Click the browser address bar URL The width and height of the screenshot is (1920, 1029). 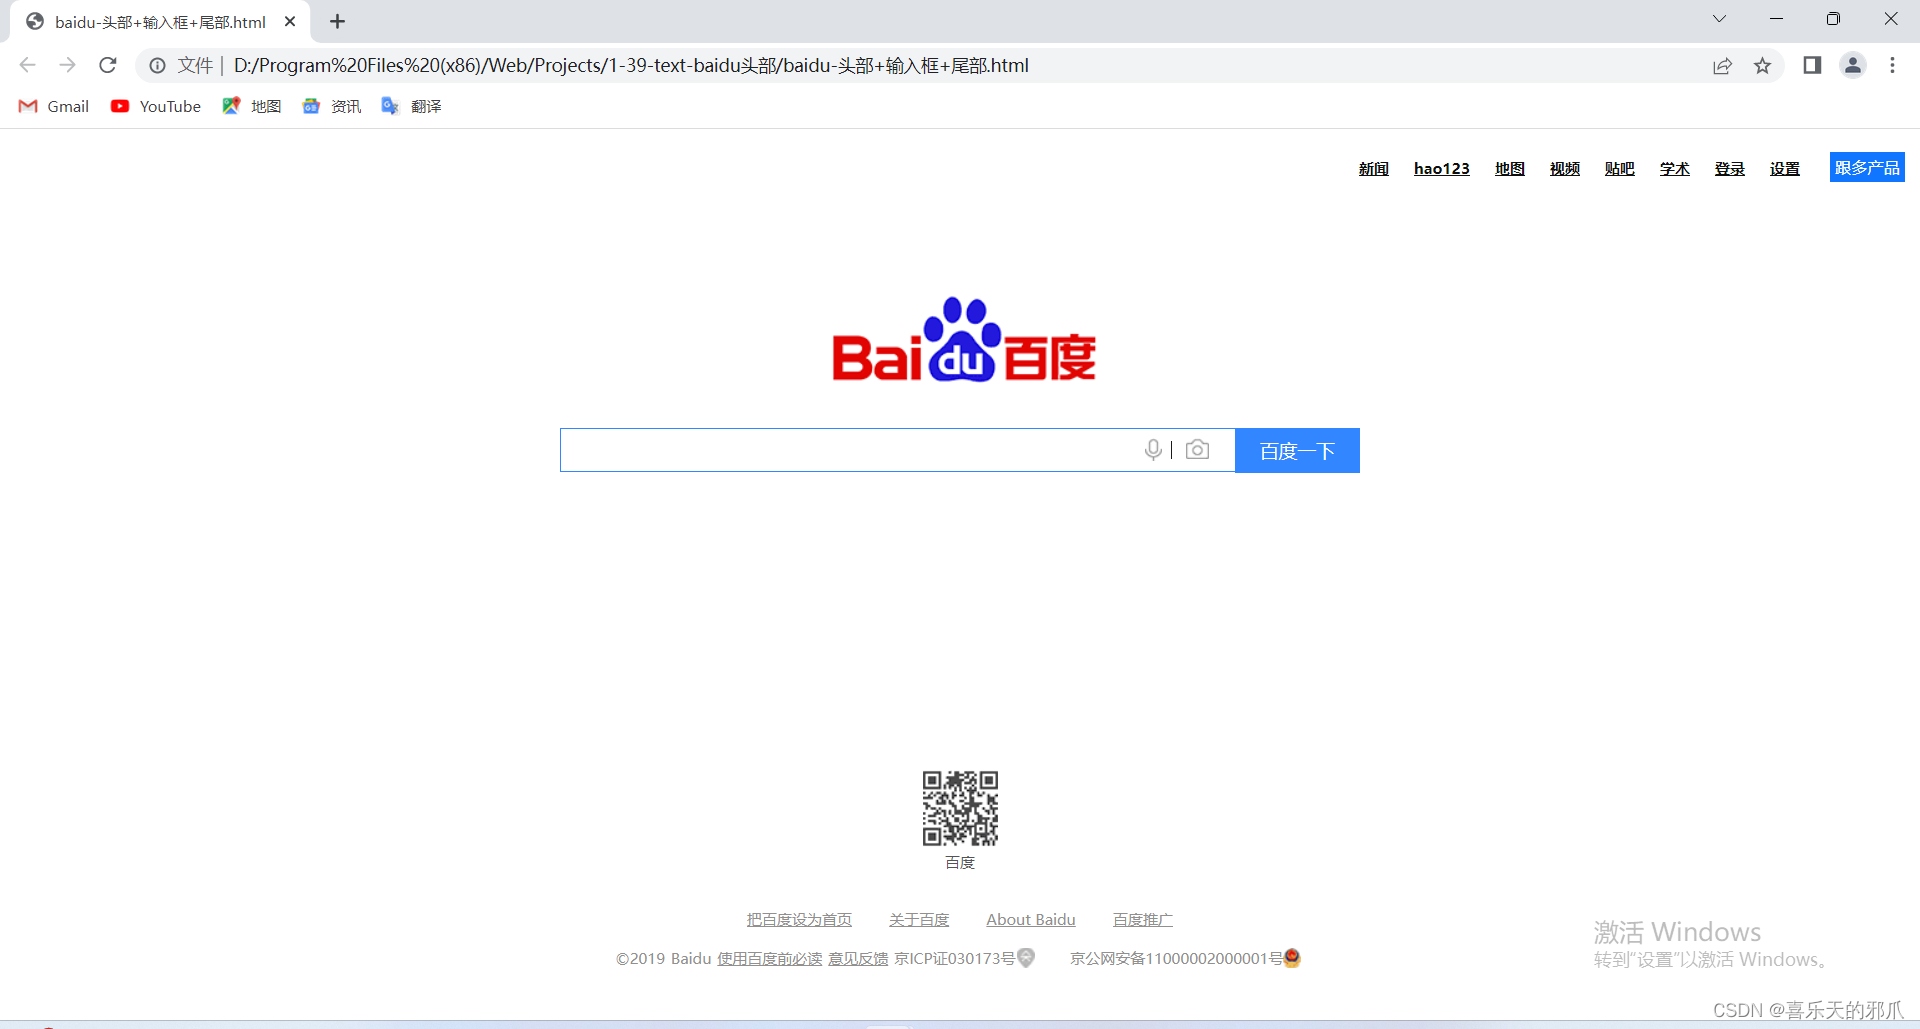tap(631, 65)
